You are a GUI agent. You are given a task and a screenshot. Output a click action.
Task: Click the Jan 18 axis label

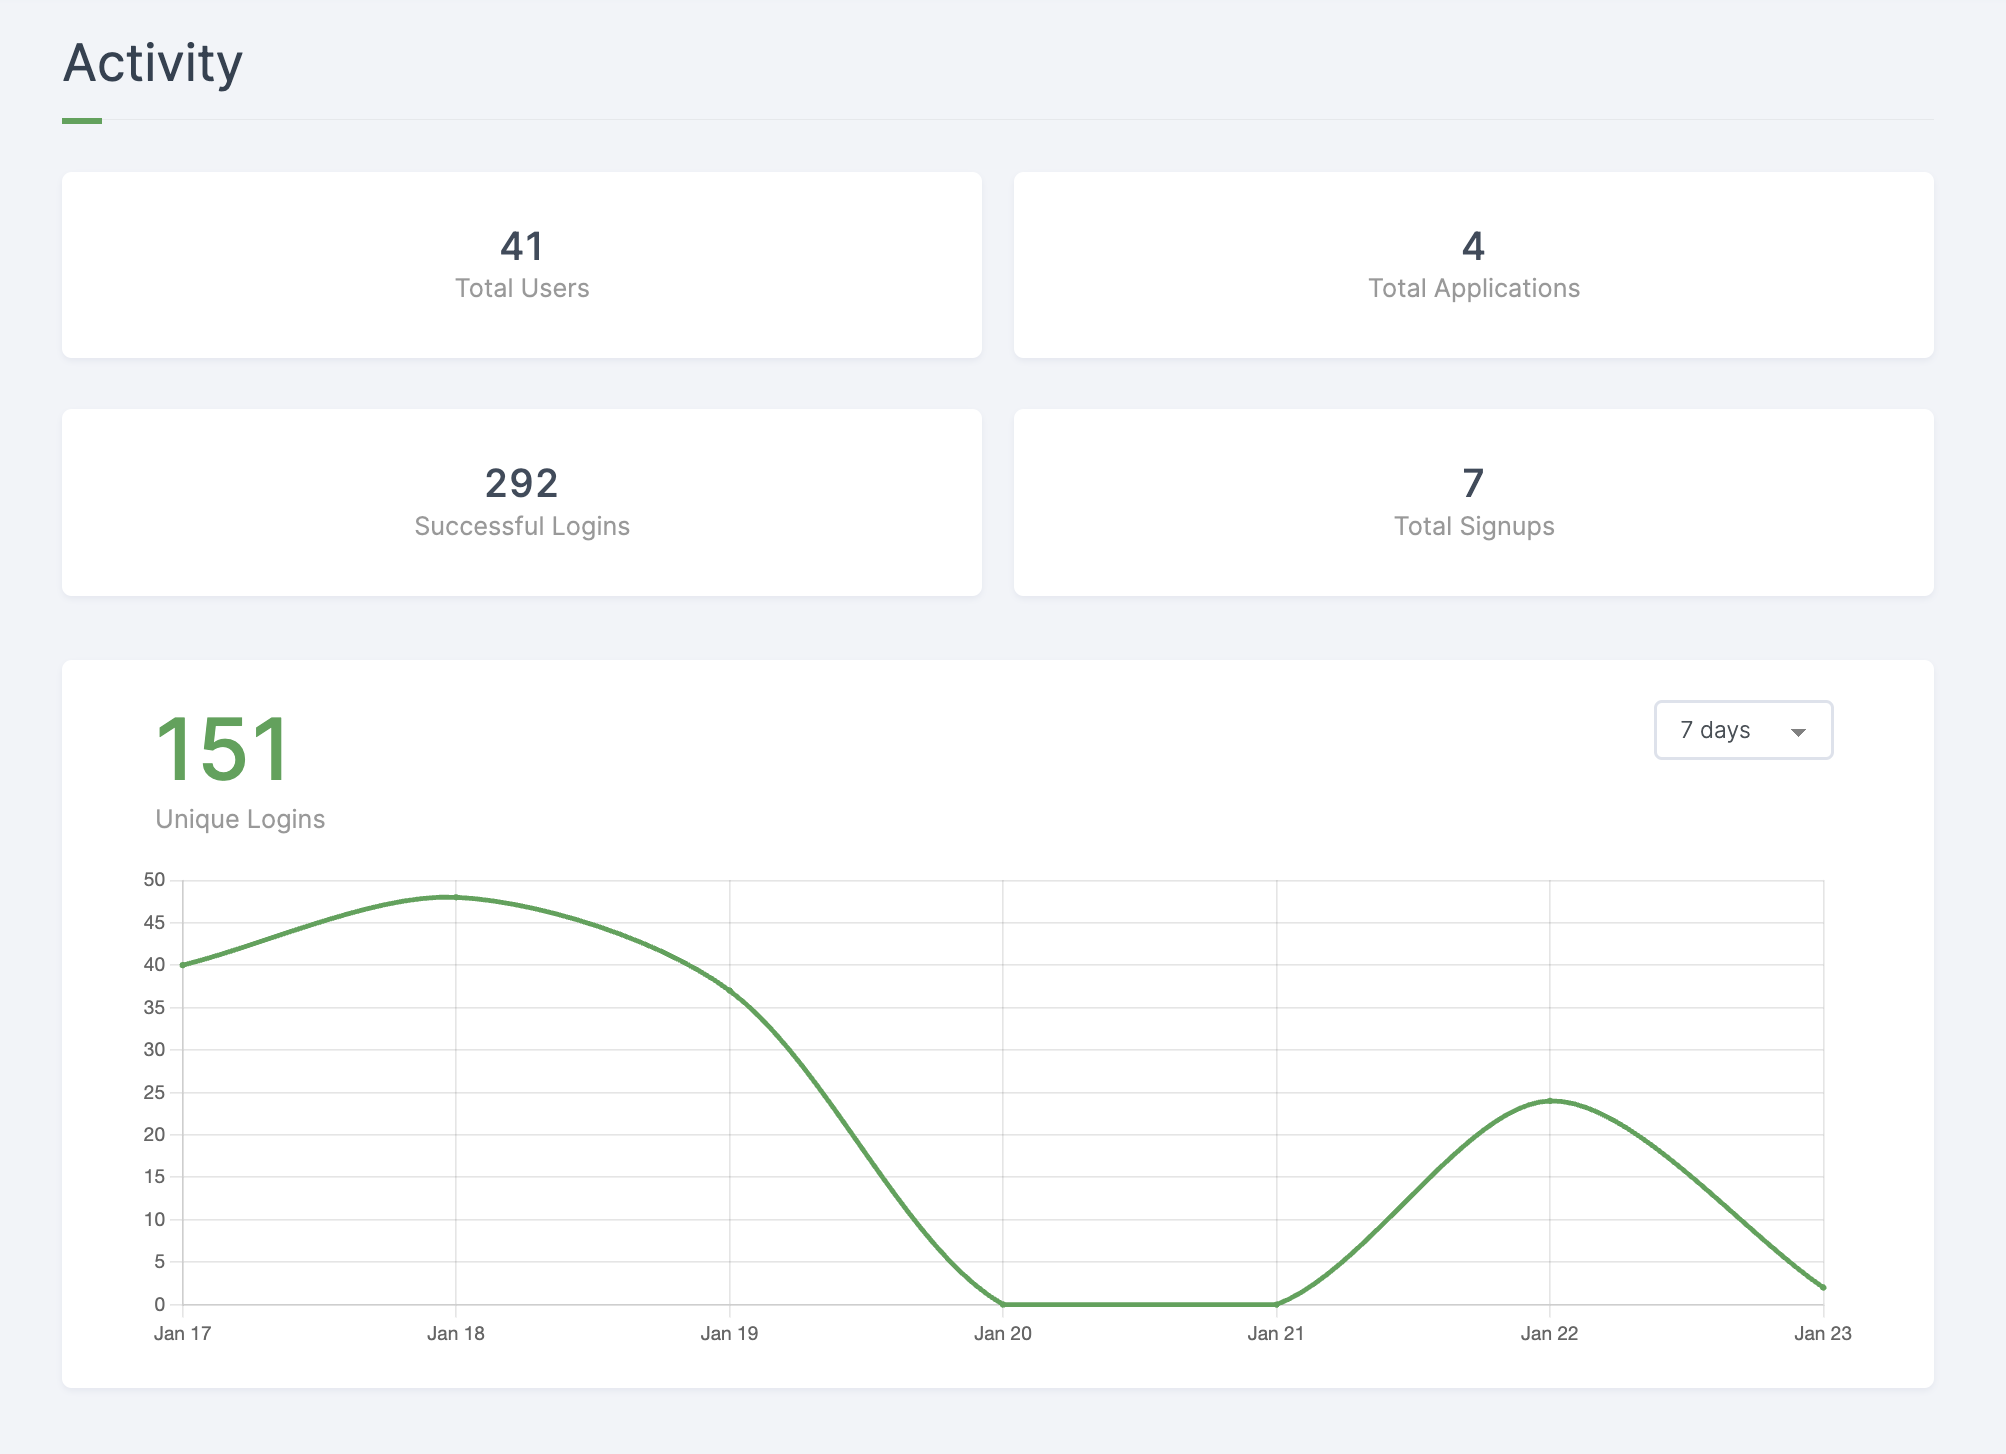[x=456, y=1333]
